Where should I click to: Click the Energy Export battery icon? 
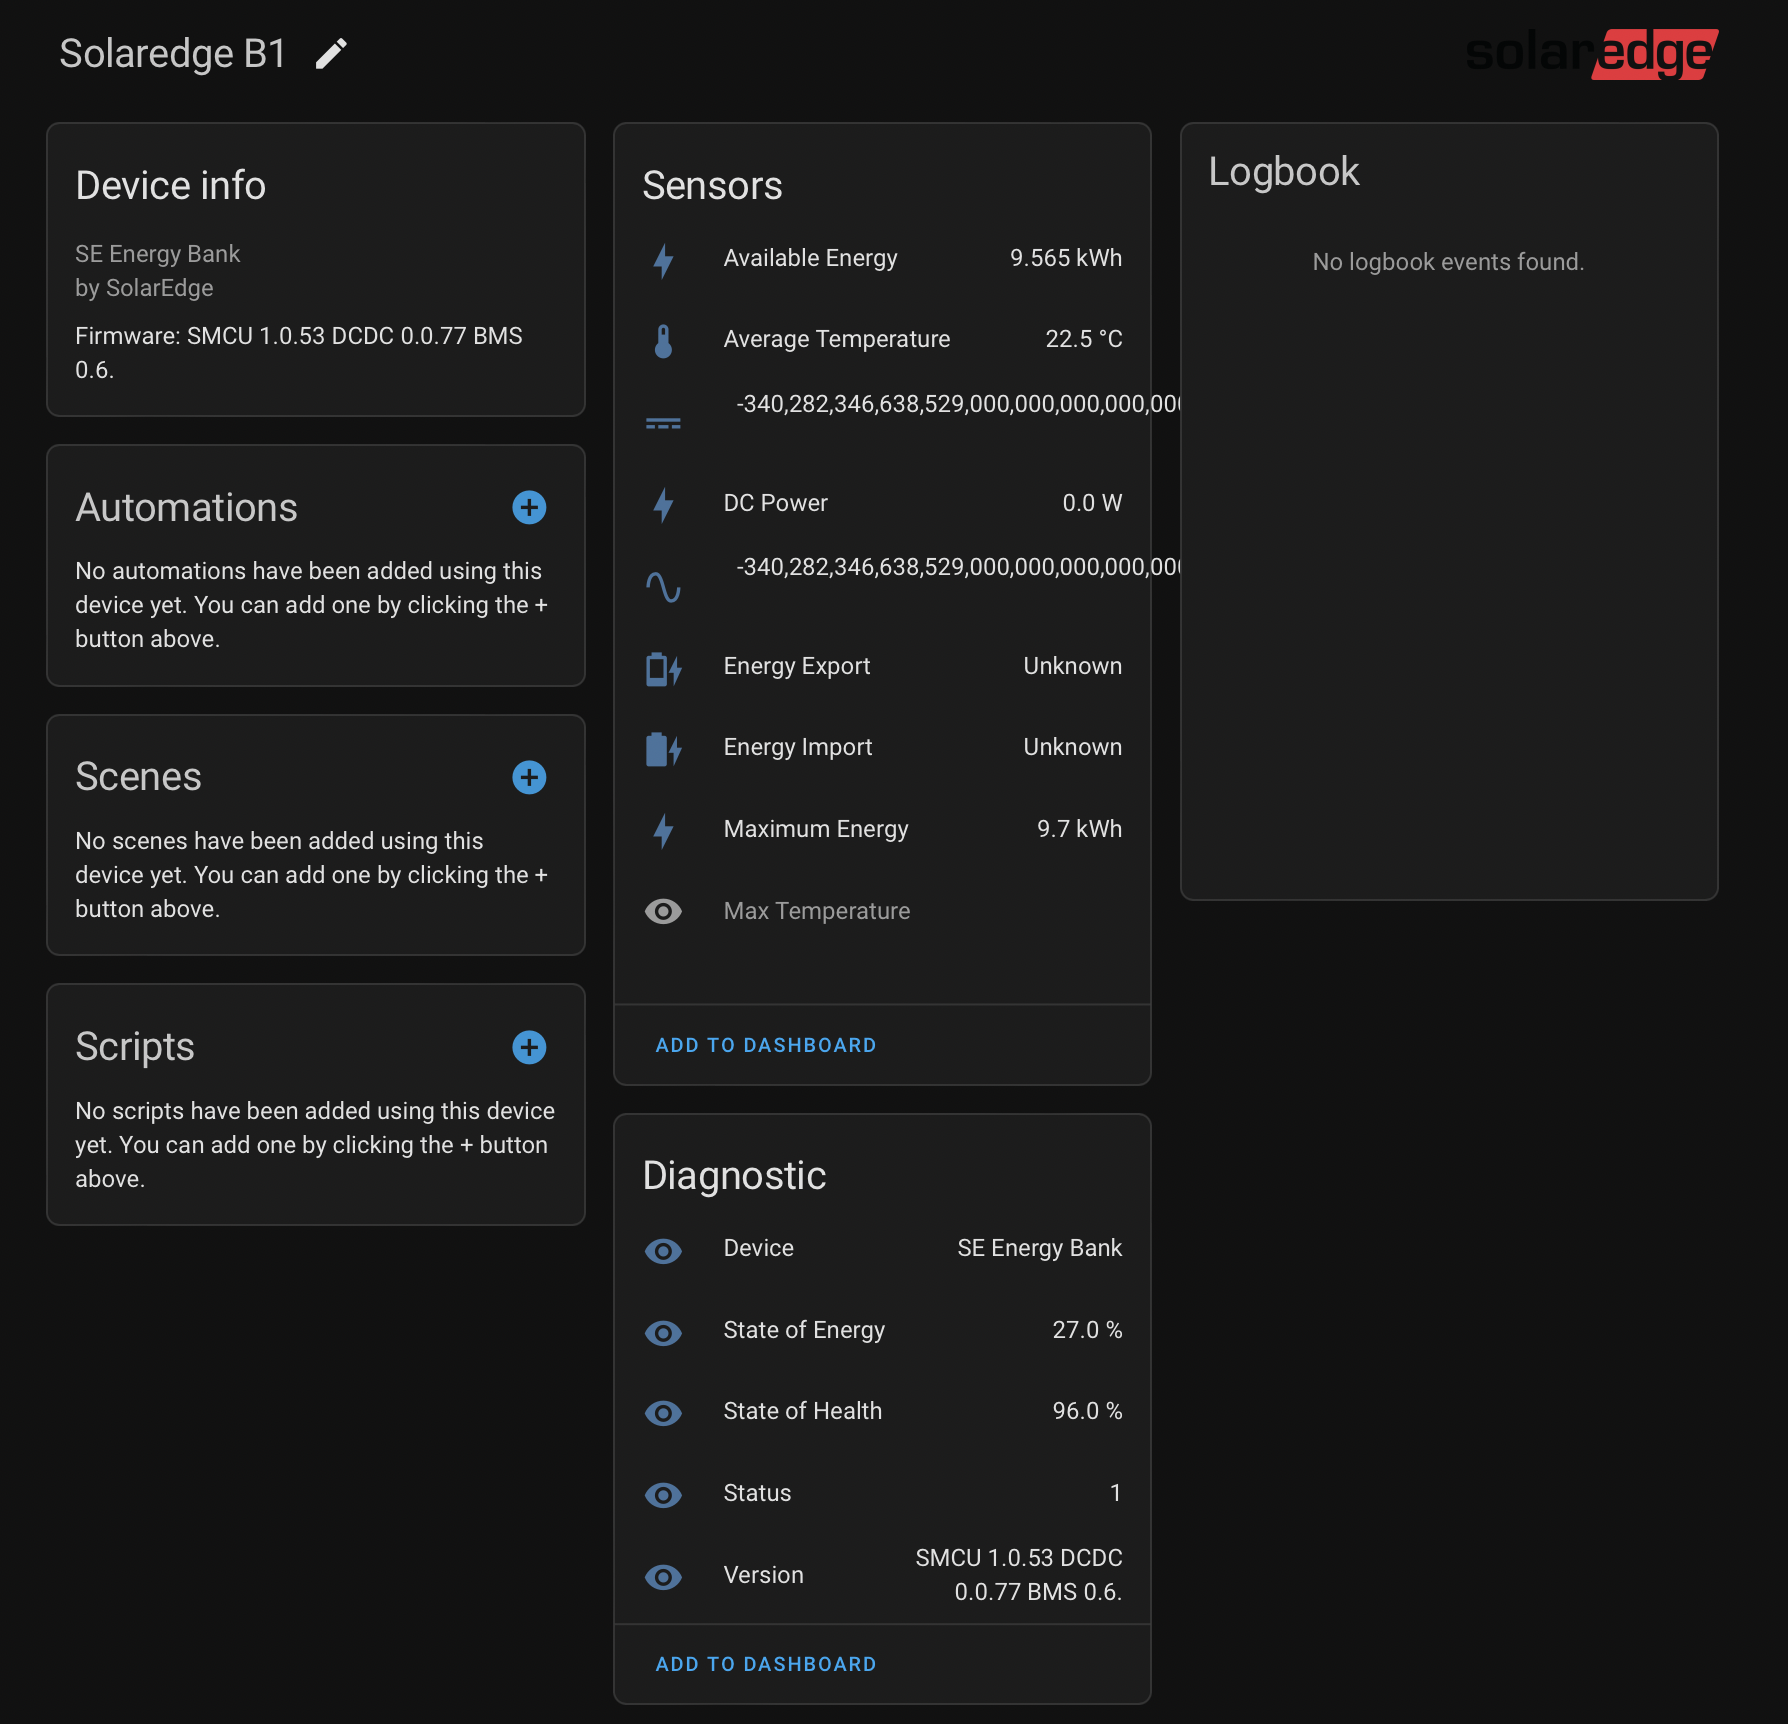pos(663,667)
